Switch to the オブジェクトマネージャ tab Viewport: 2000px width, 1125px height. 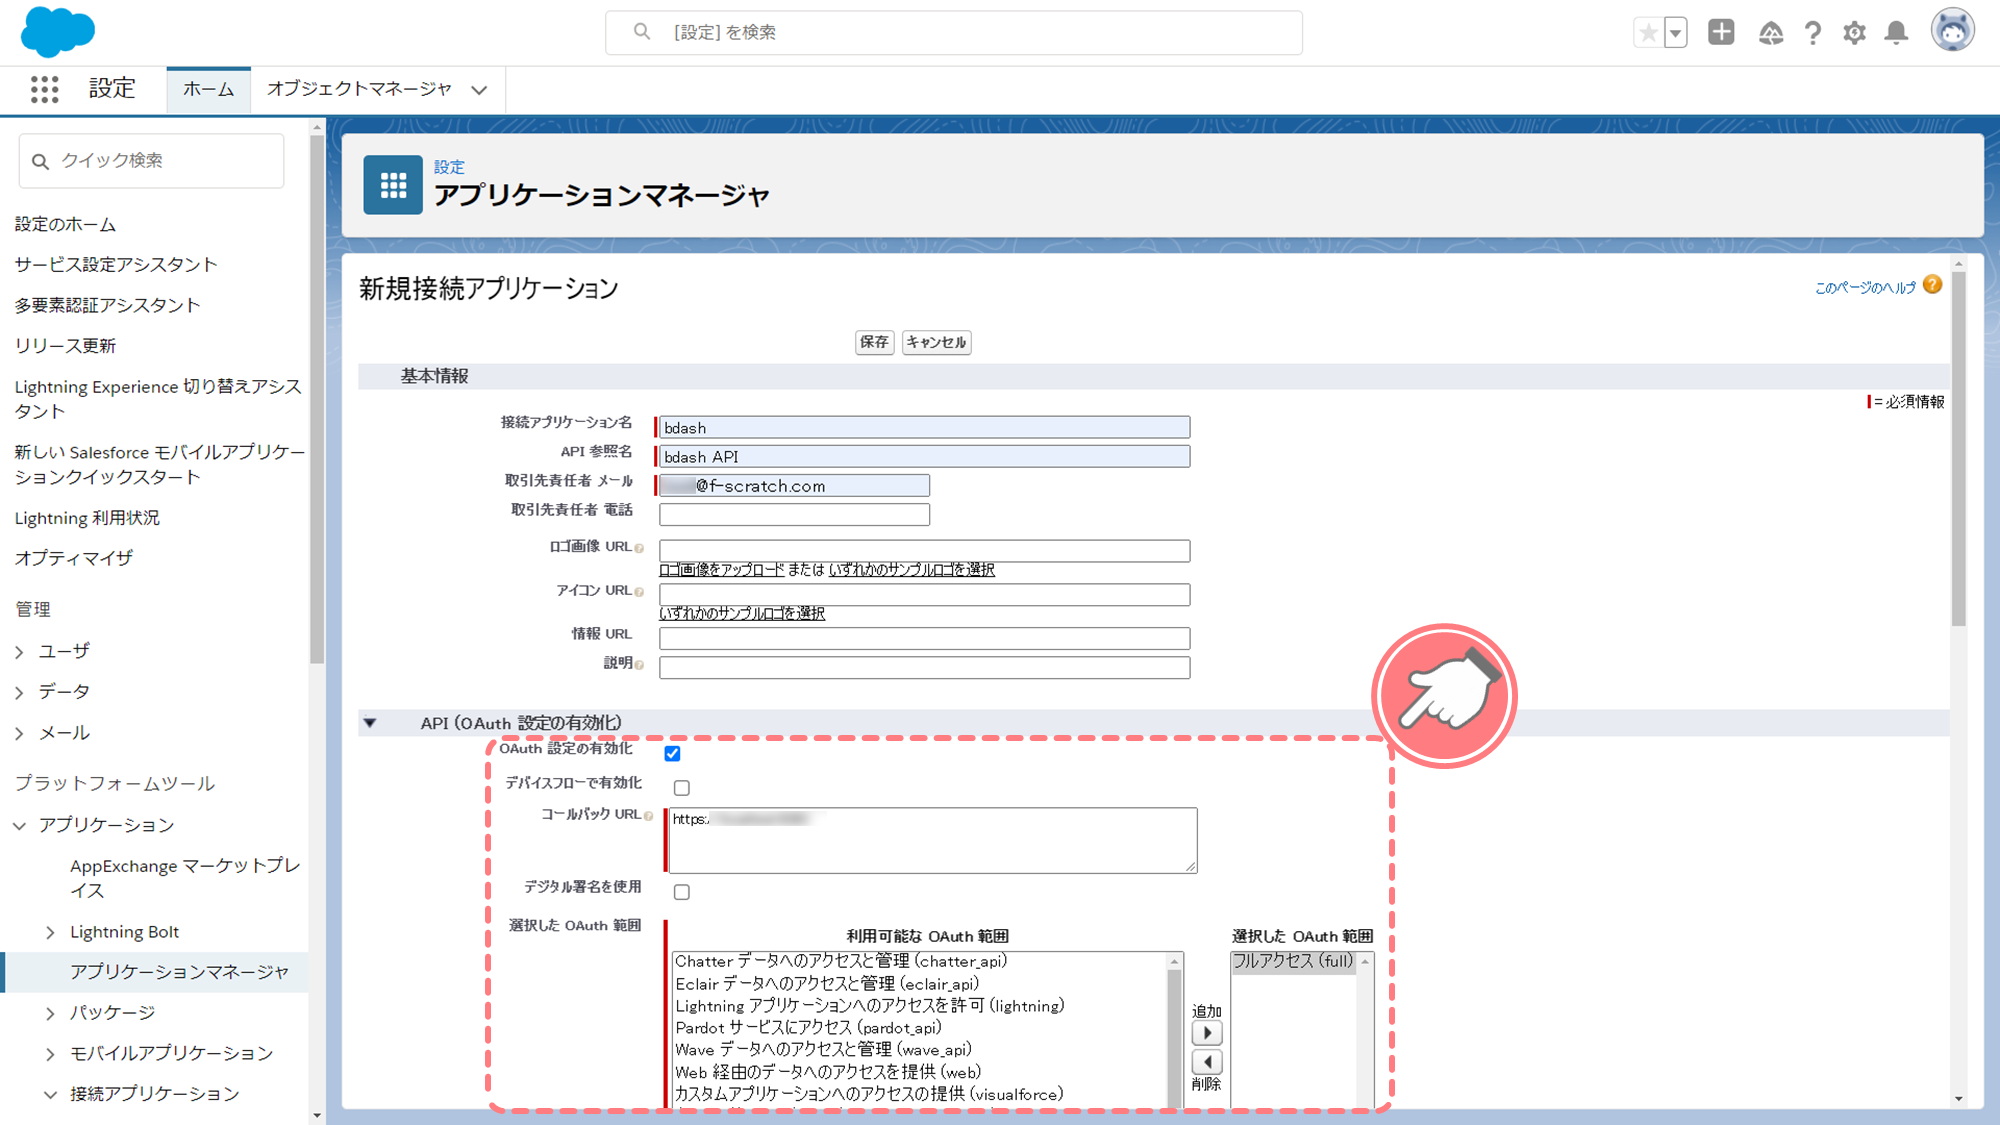click(x=359, y=89)
